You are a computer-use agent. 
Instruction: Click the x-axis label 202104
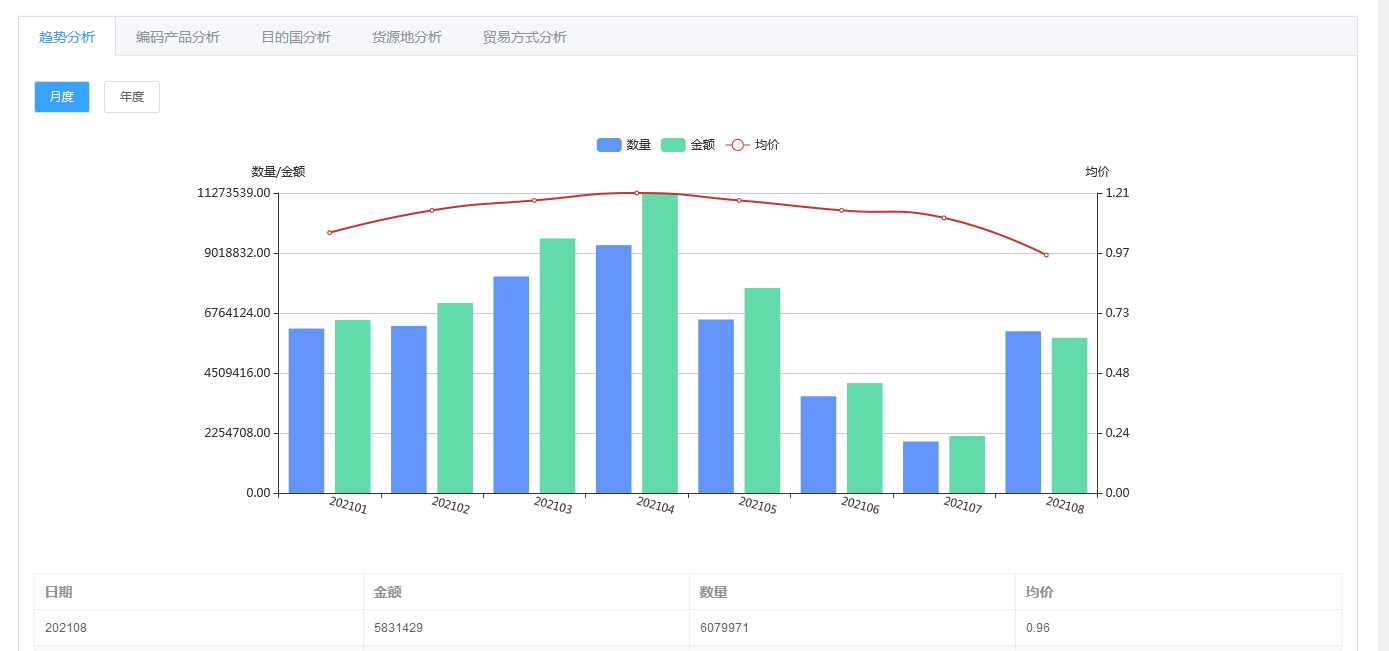pos(655,505)
